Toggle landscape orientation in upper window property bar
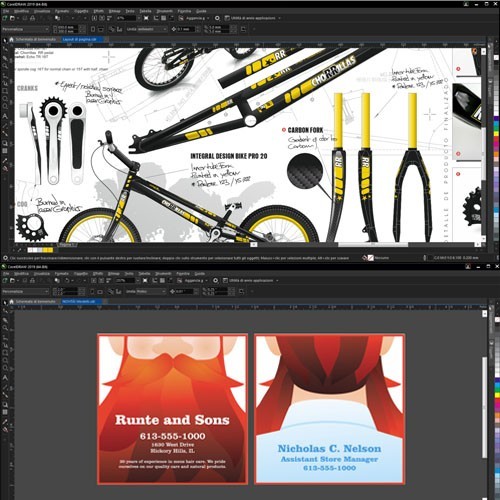The image size is (500, 500). click(x=101, y=29)
